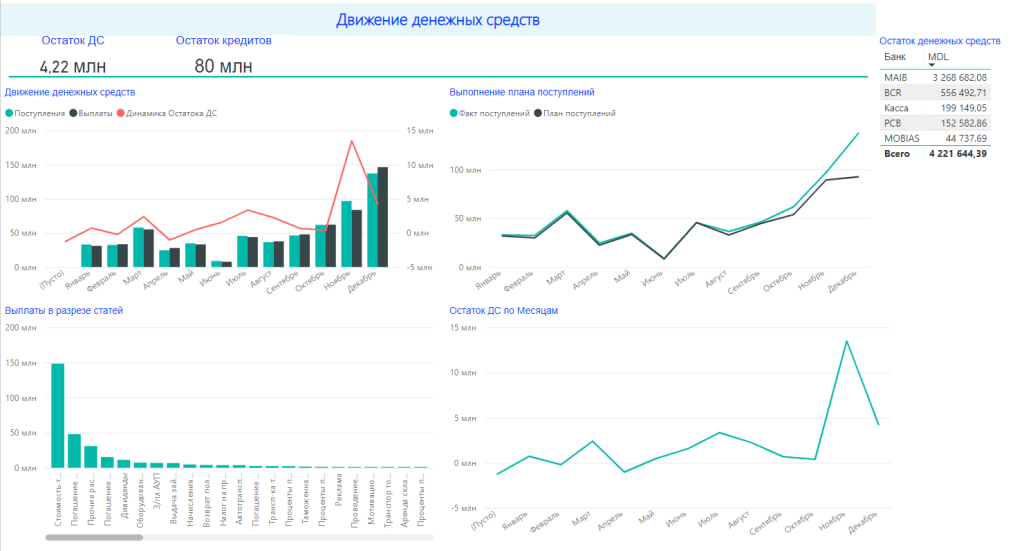
Task: Click the Остаток ДС card value 4,22 млн
Action: pos(68,67)
